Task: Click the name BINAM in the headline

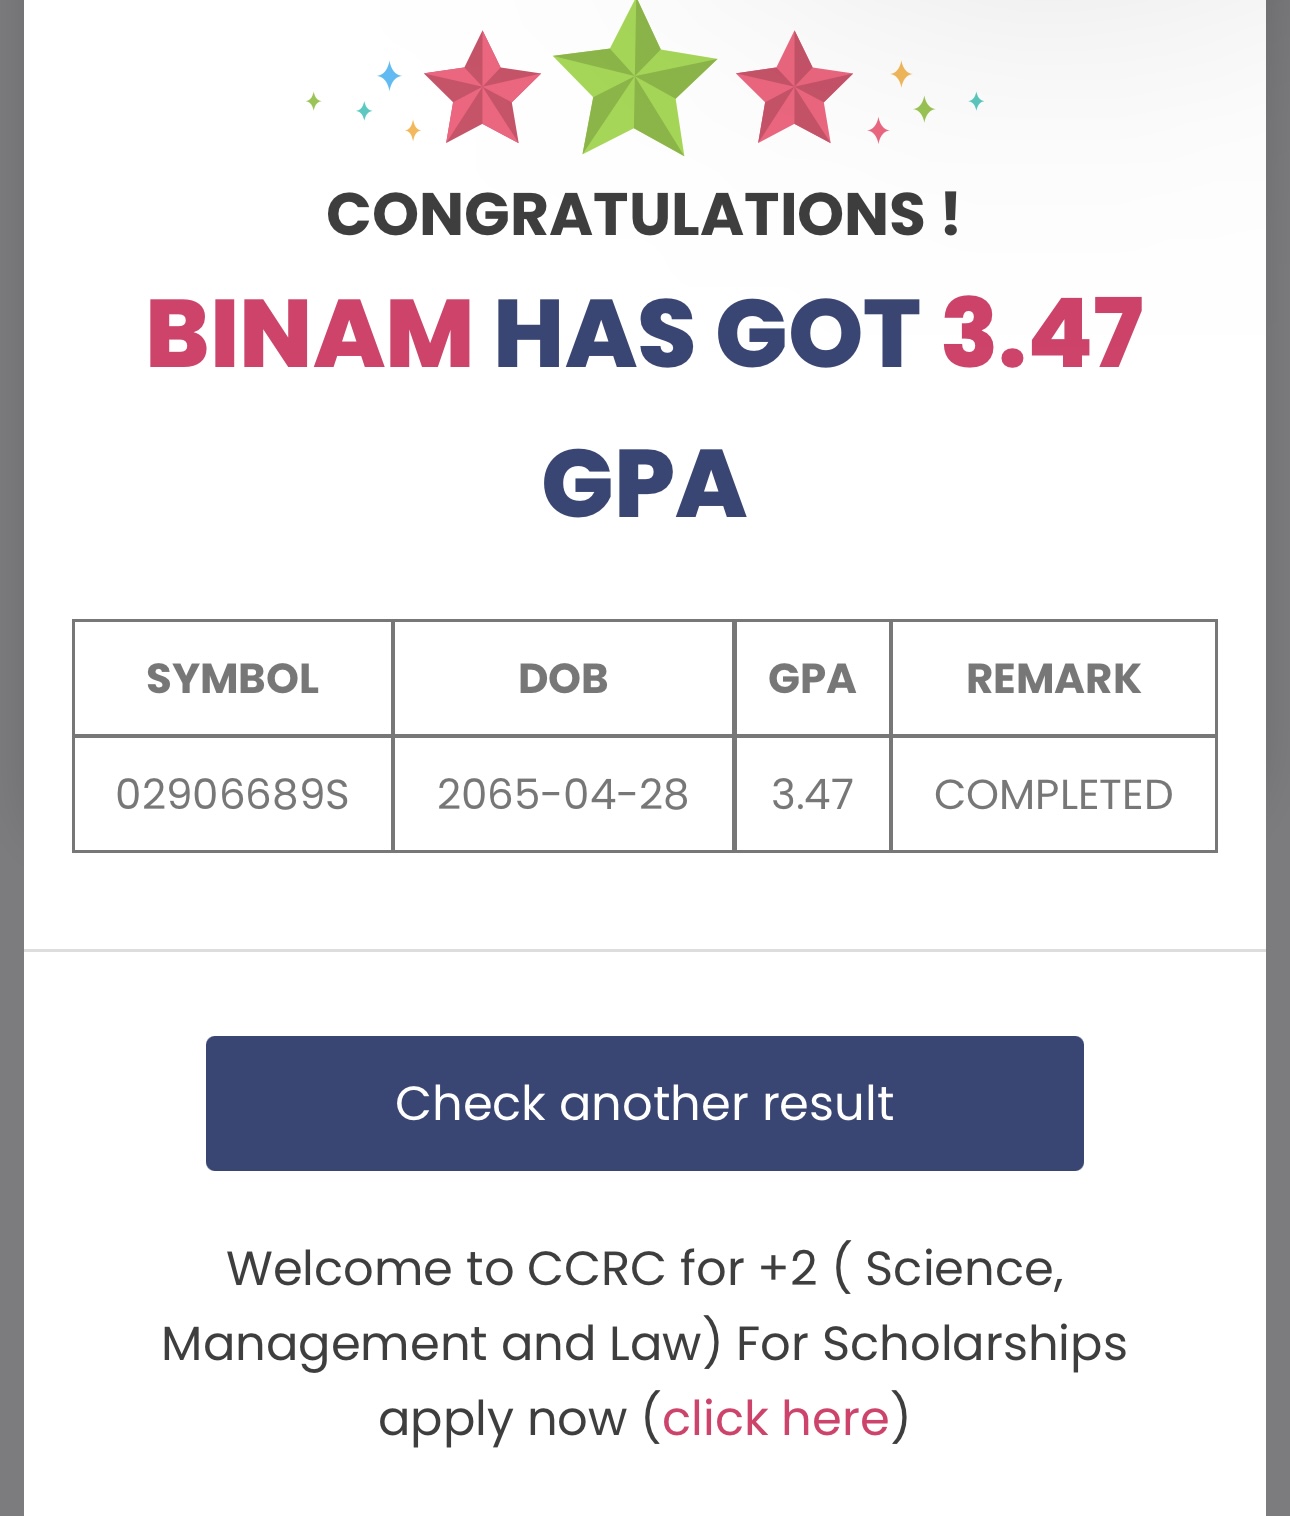Action: click(x=309, y=333)
